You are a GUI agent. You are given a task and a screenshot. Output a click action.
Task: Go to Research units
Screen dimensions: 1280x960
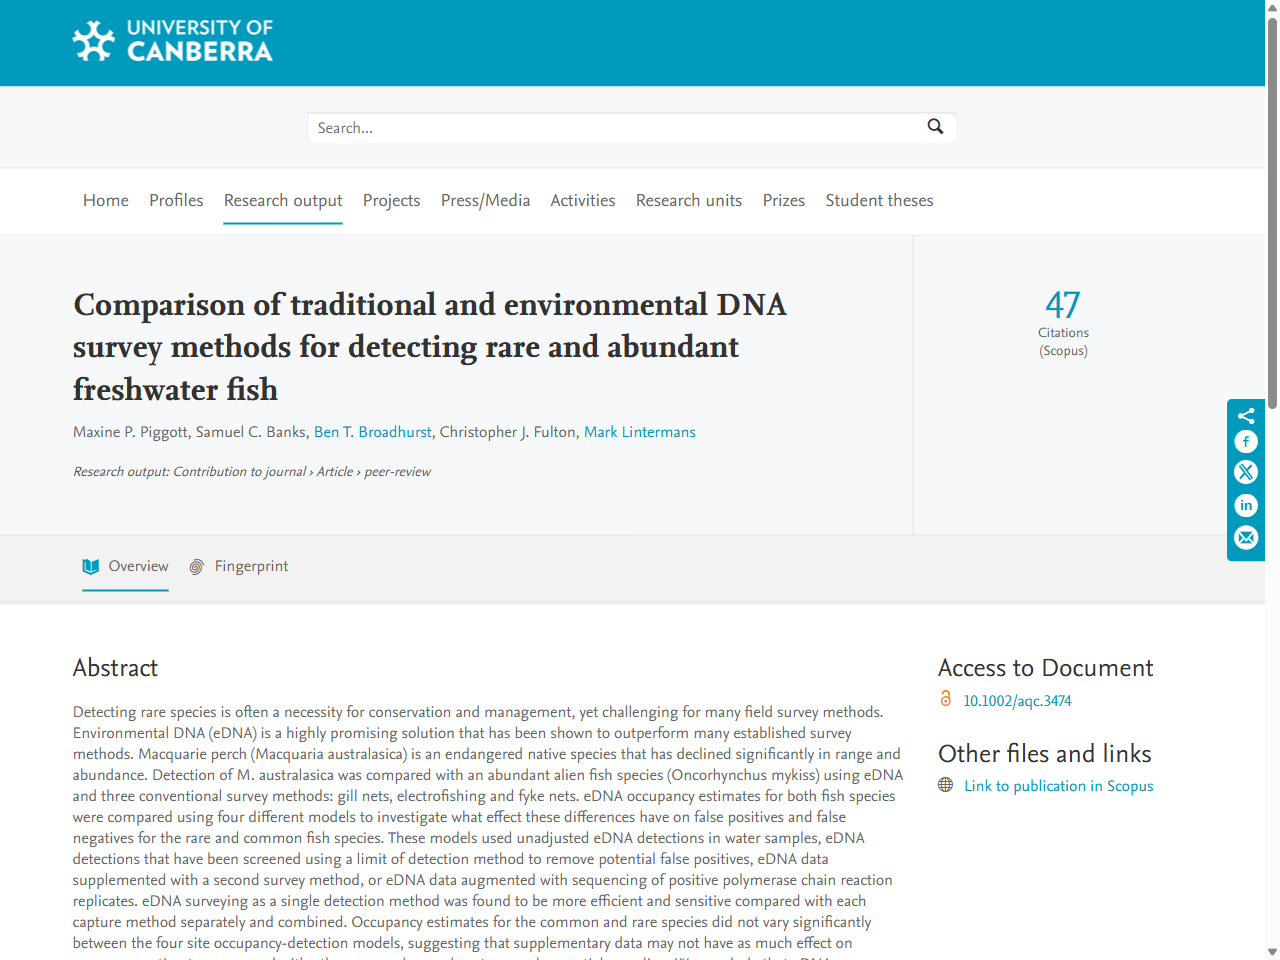pyautogui.click(x=689, y=200)
